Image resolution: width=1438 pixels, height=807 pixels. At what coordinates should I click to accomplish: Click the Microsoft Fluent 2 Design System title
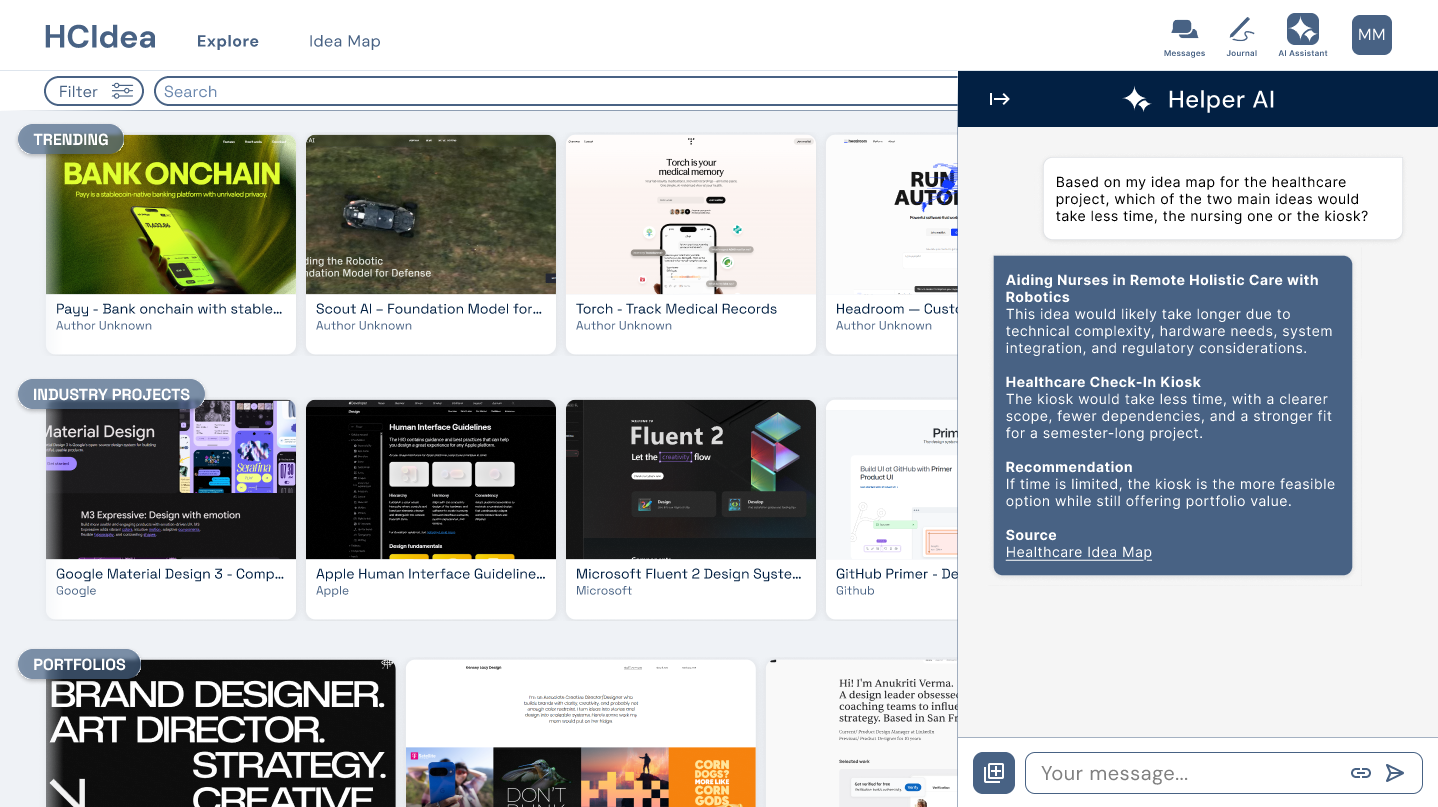click(689, 574)
